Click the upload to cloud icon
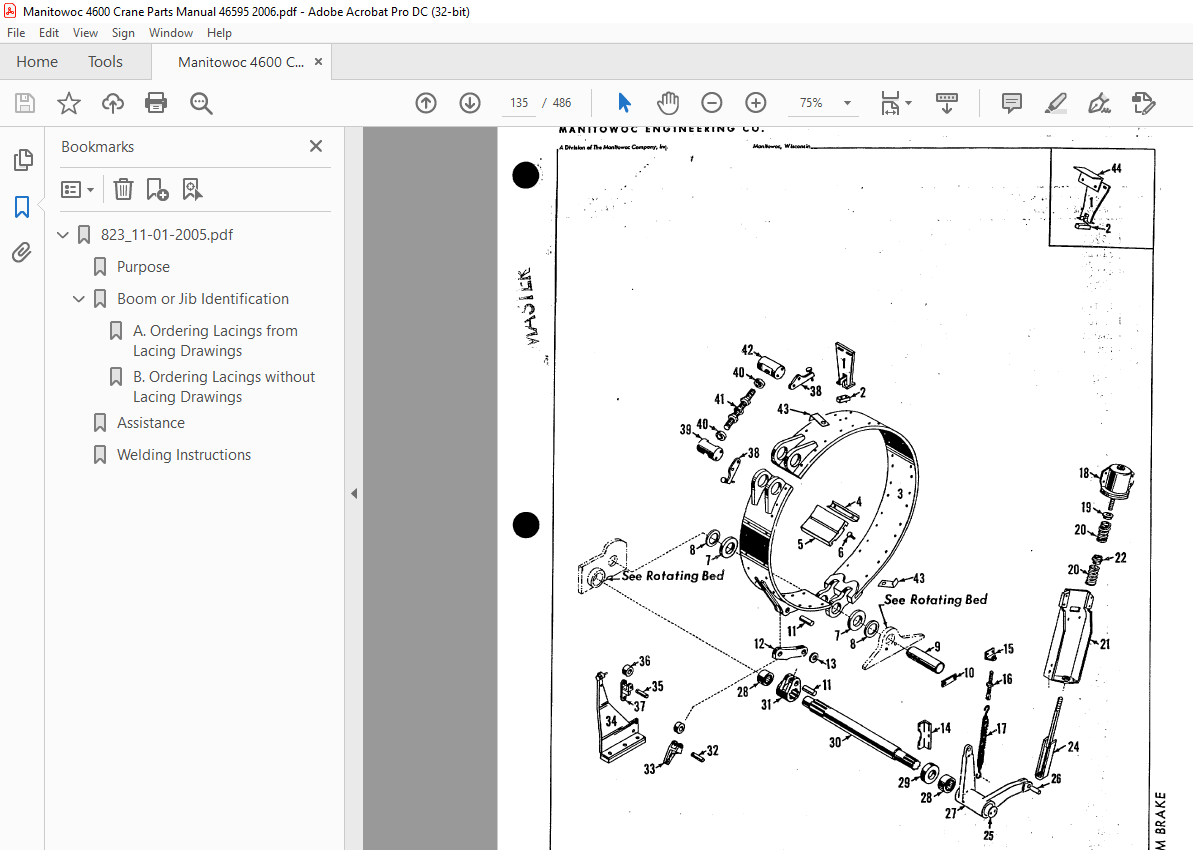This screenshot has height=850, width=1193. tap(113, 103)
